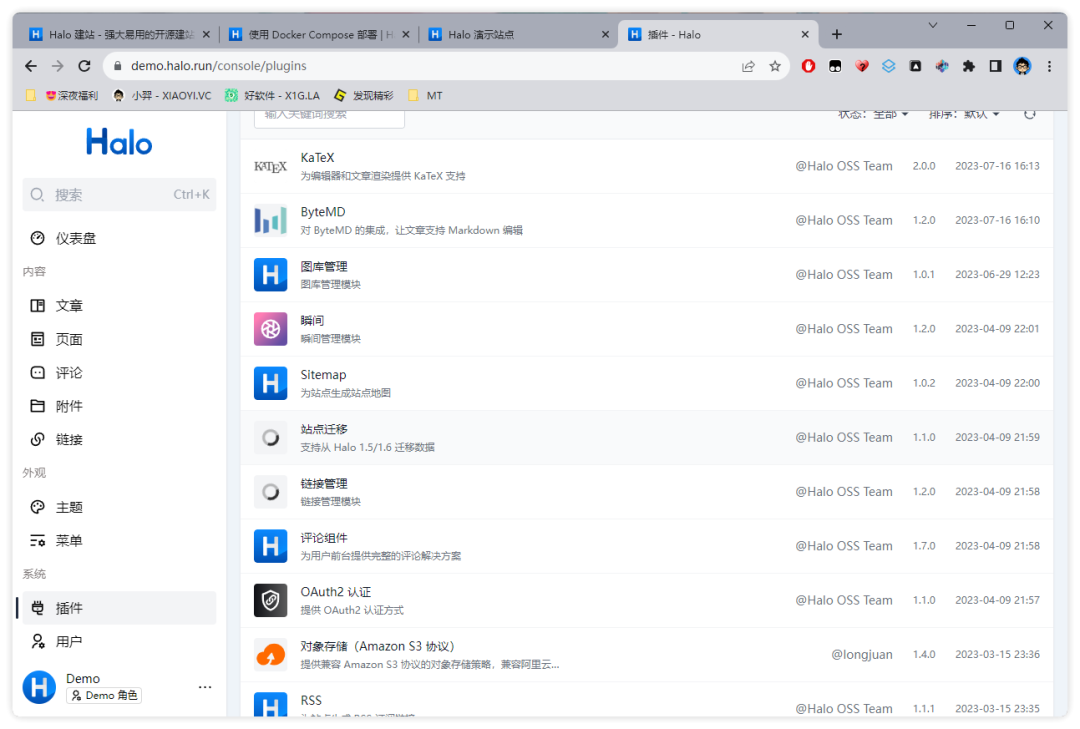The width and height of the screenshot is (1080, 729).
Task: Open the 仪表盘 dashboard sidebar item
Action: click(x=118, y=238)
